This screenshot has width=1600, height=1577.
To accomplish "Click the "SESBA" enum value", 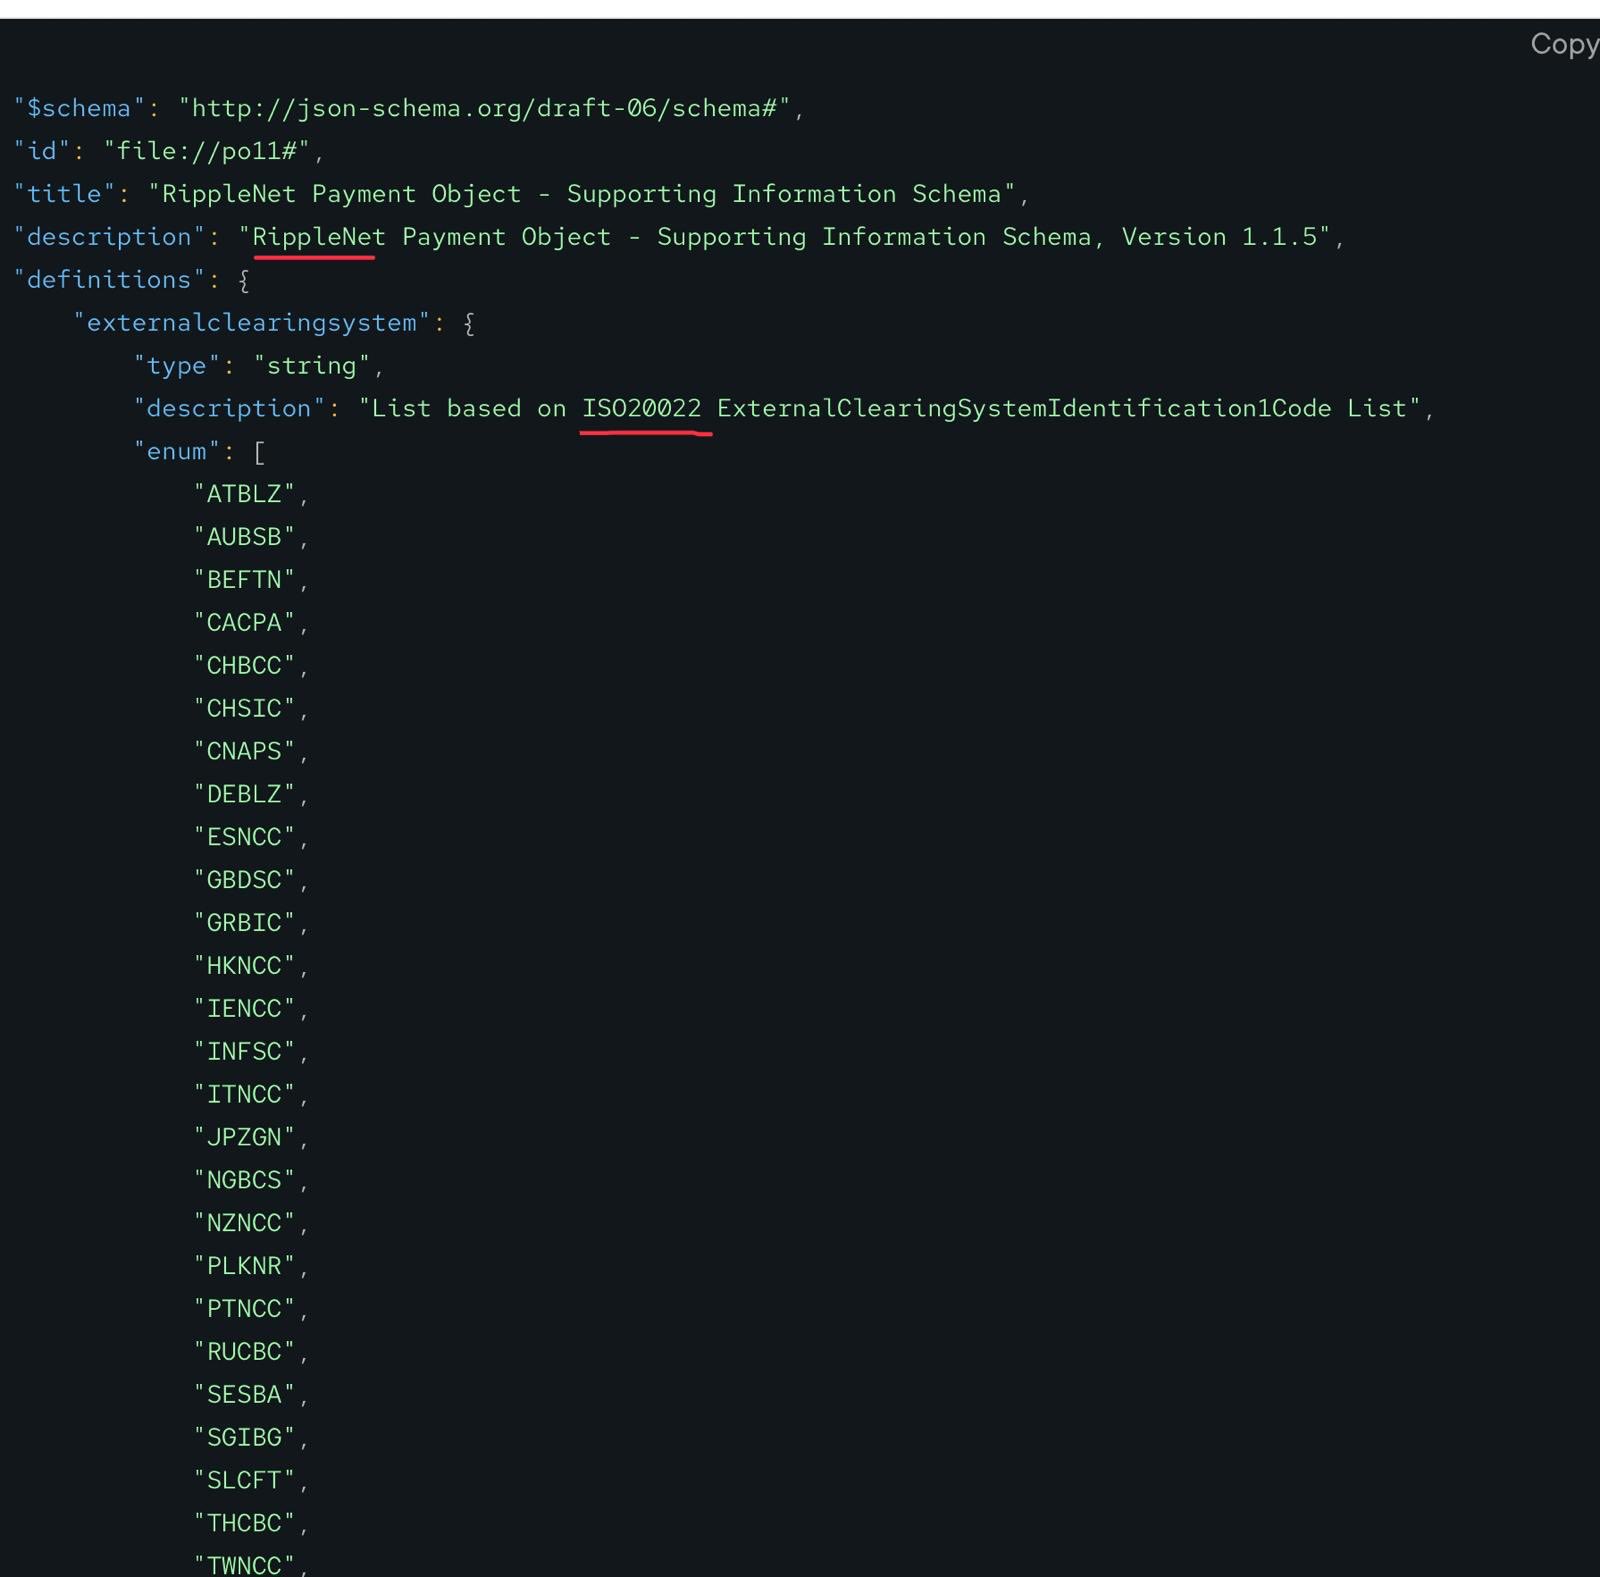I will (x=245, y=1395).
